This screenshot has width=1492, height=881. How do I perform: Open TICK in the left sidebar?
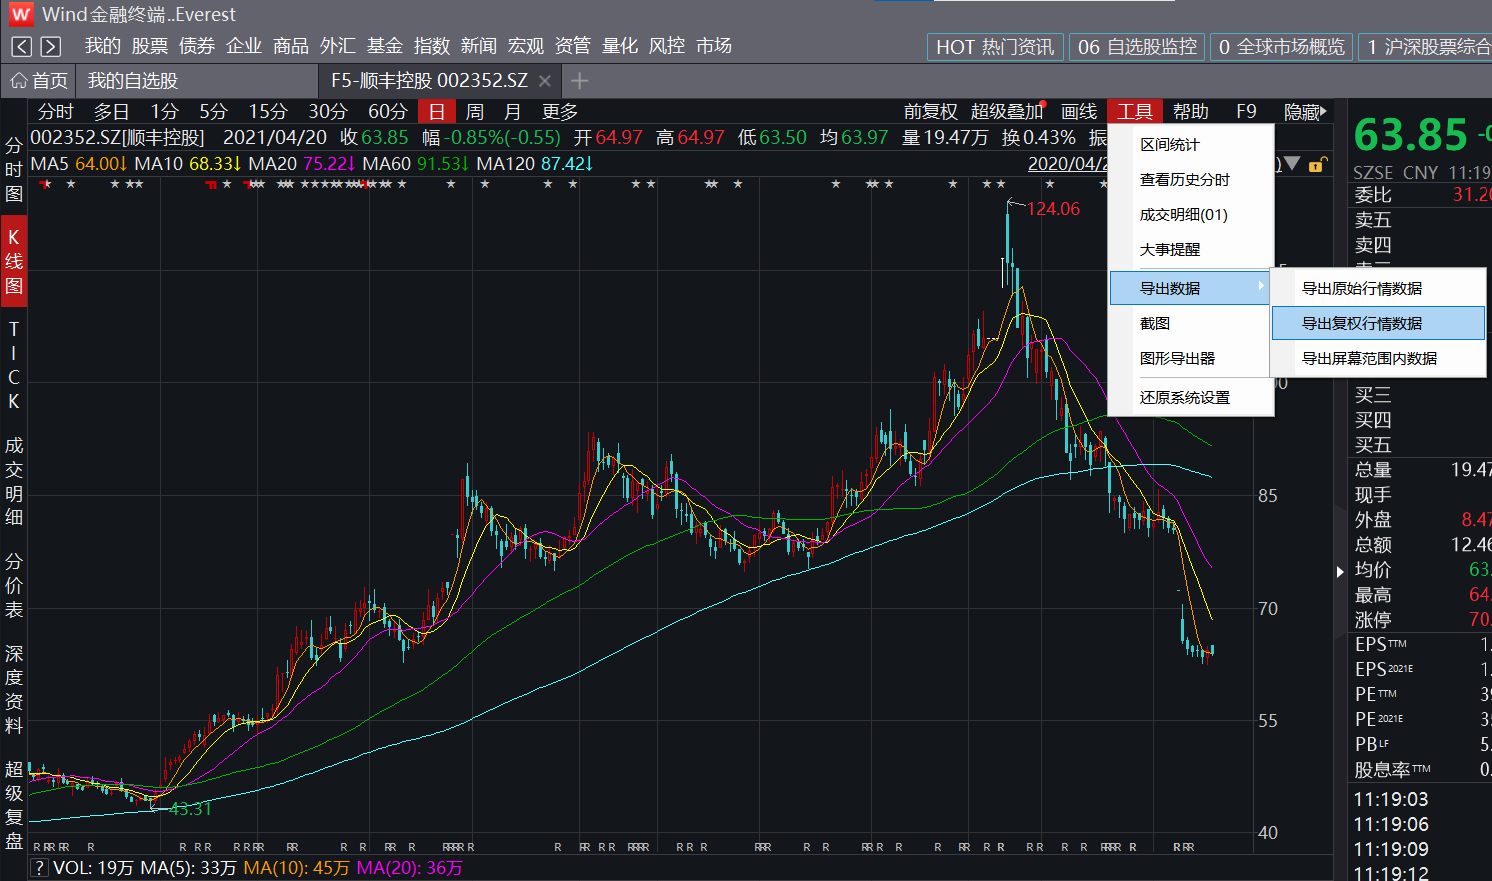14,365
